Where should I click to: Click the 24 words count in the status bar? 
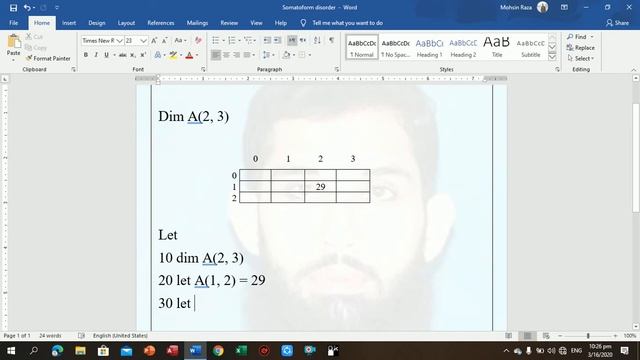pos(50,336)
